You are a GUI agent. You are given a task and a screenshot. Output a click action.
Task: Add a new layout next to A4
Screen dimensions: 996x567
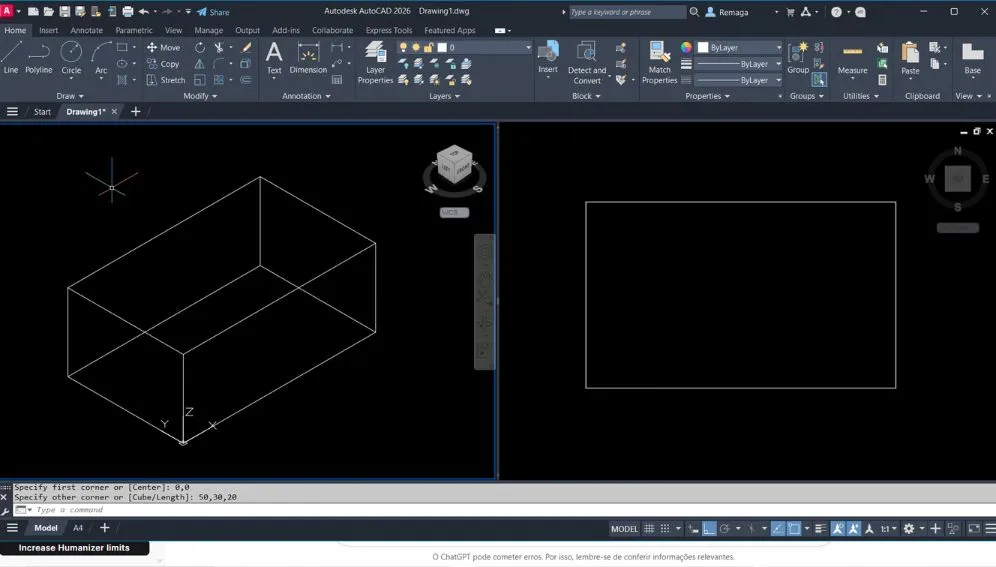coord(104,528)
